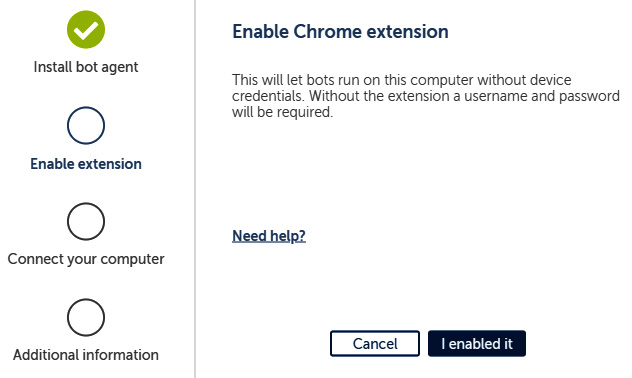Click the white tick inside the green circle
The height and width of the screenshot is (378, 632).
click(x=86, y=31)
